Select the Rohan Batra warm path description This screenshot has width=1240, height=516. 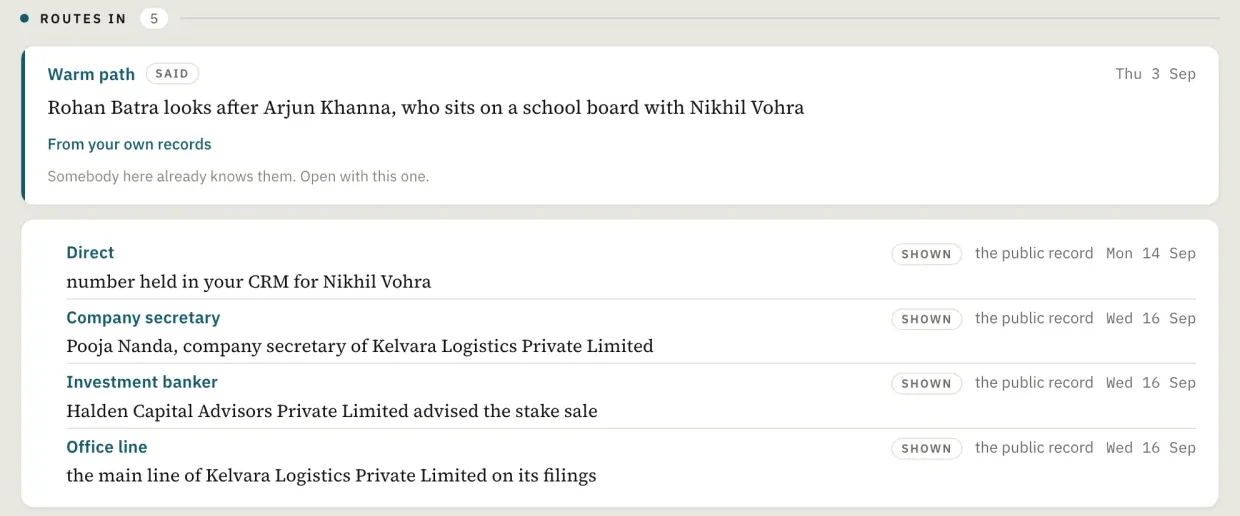click(426, 107)
